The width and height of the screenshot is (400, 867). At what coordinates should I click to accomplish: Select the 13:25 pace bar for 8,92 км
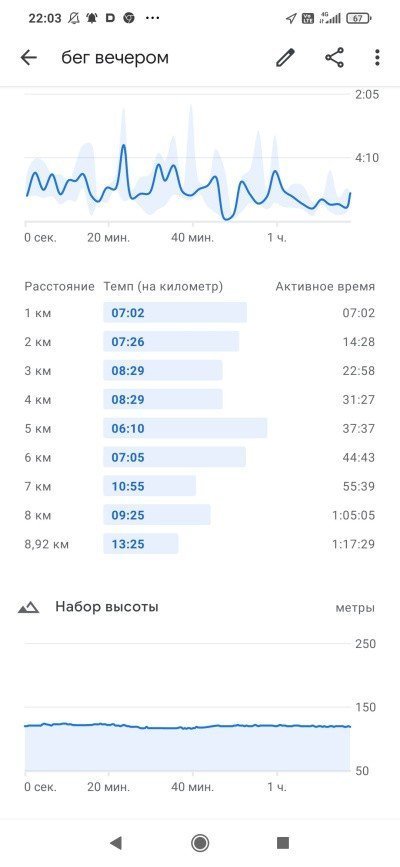(x=141, y=544)
